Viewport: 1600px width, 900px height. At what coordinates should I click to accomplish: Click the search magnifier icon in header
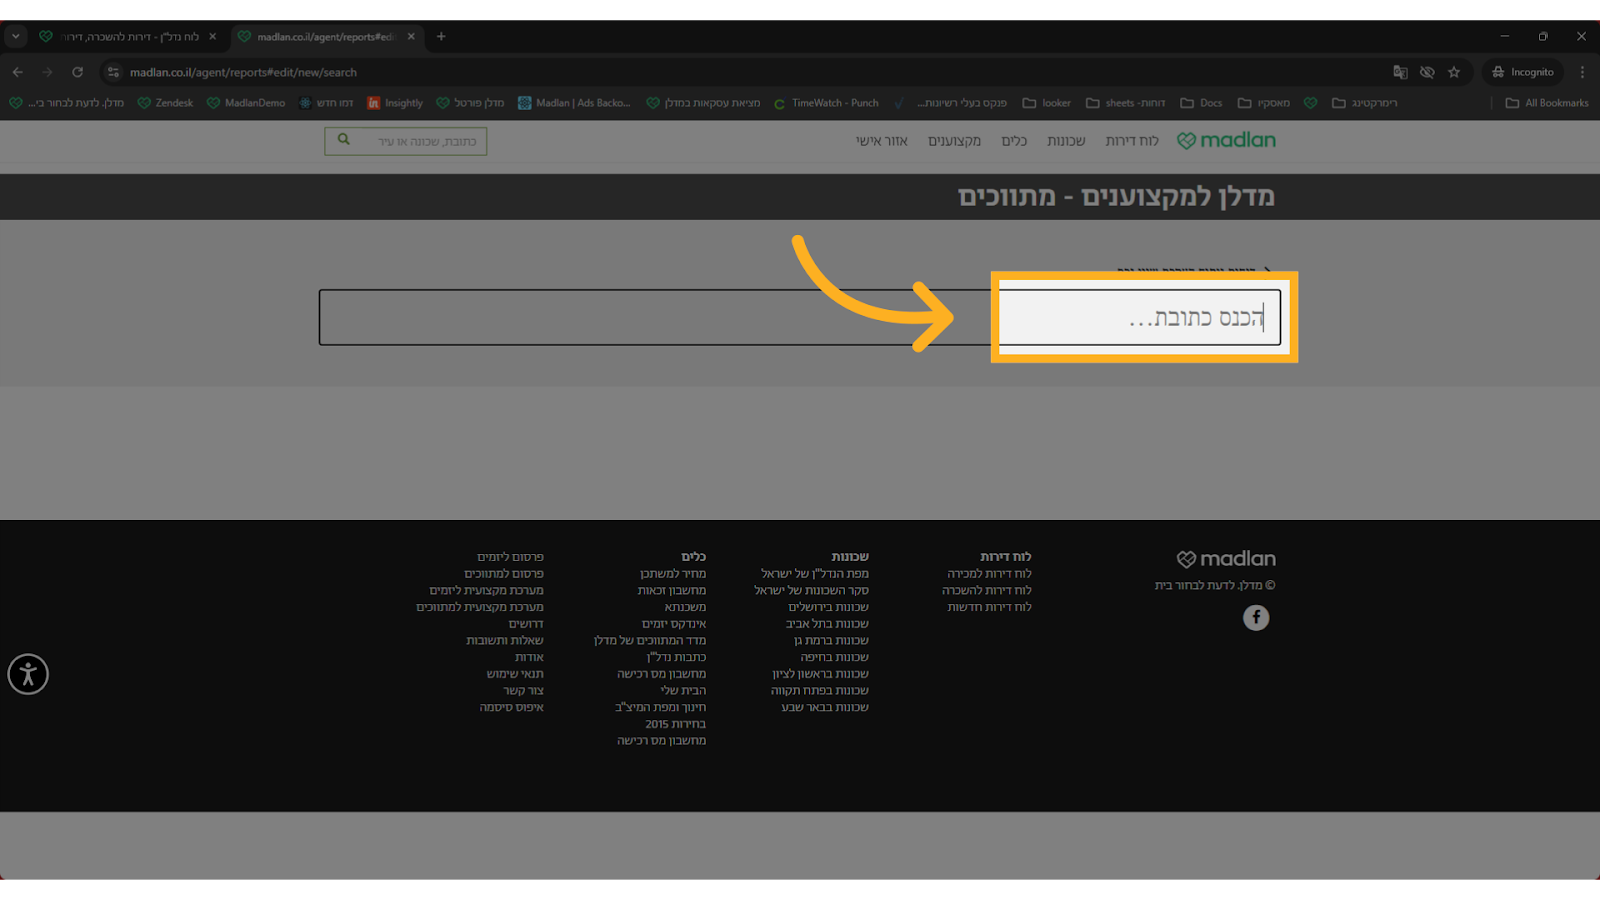tap(344, 141)
